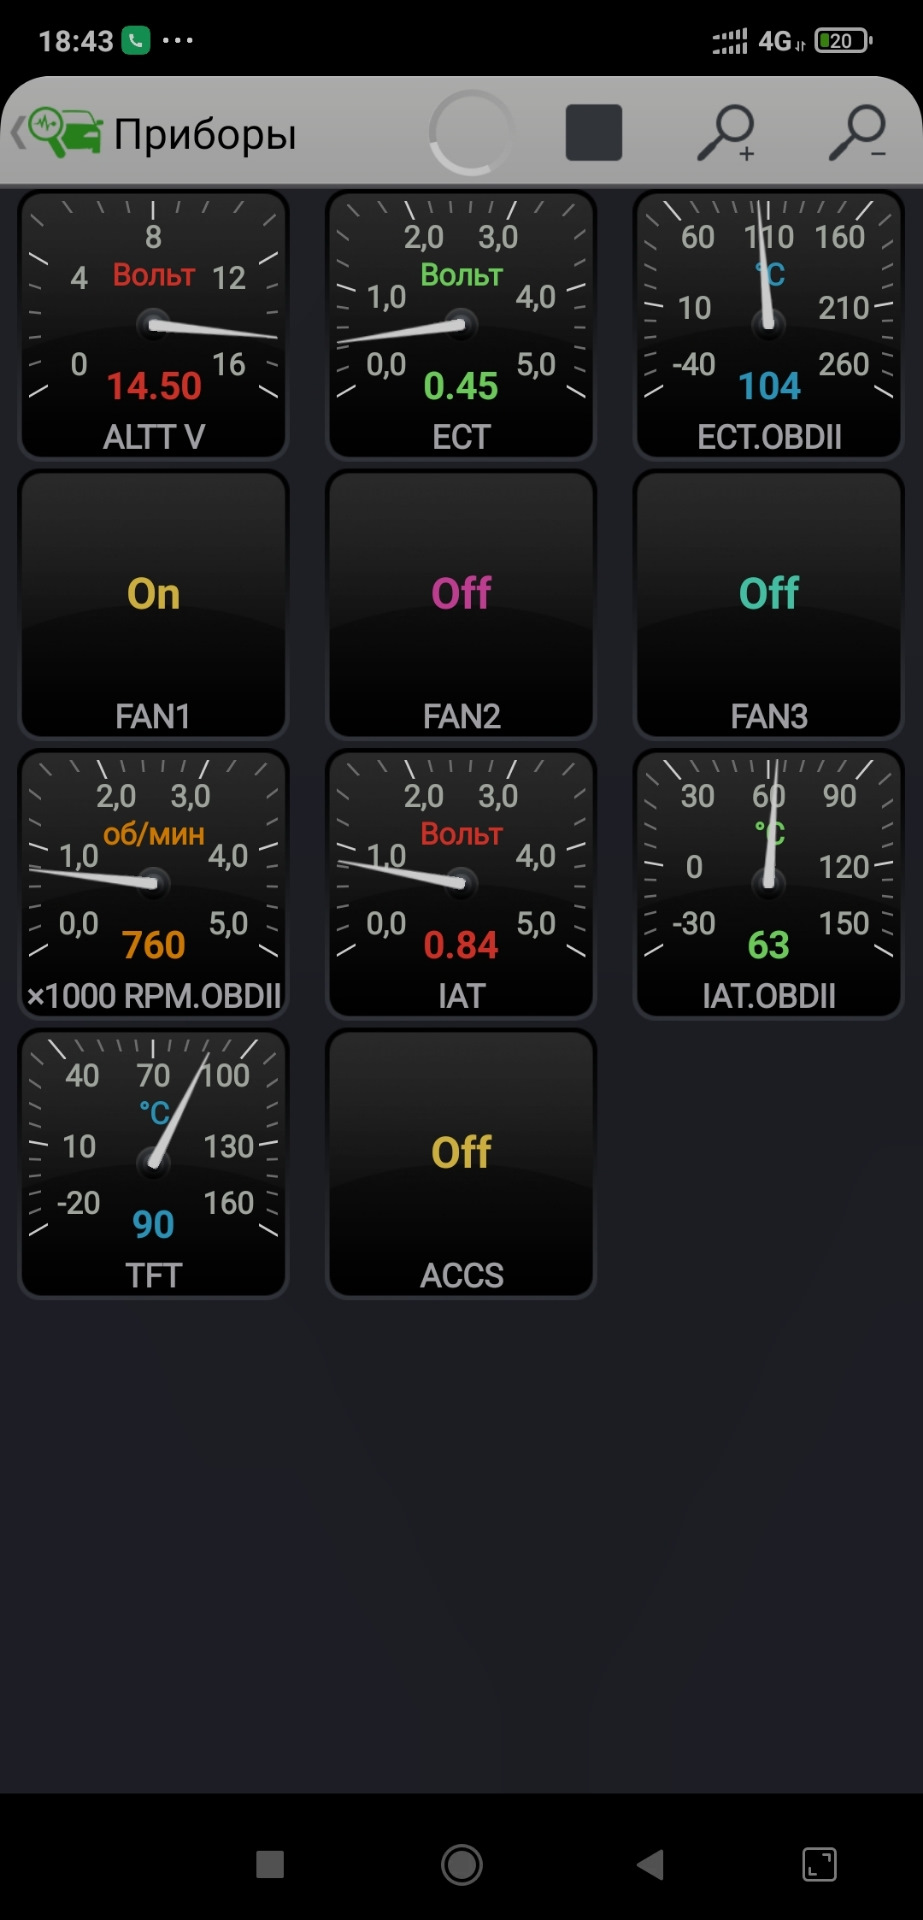
Task: Select the FAN1 On indicator tile
Action: point(154,605)
